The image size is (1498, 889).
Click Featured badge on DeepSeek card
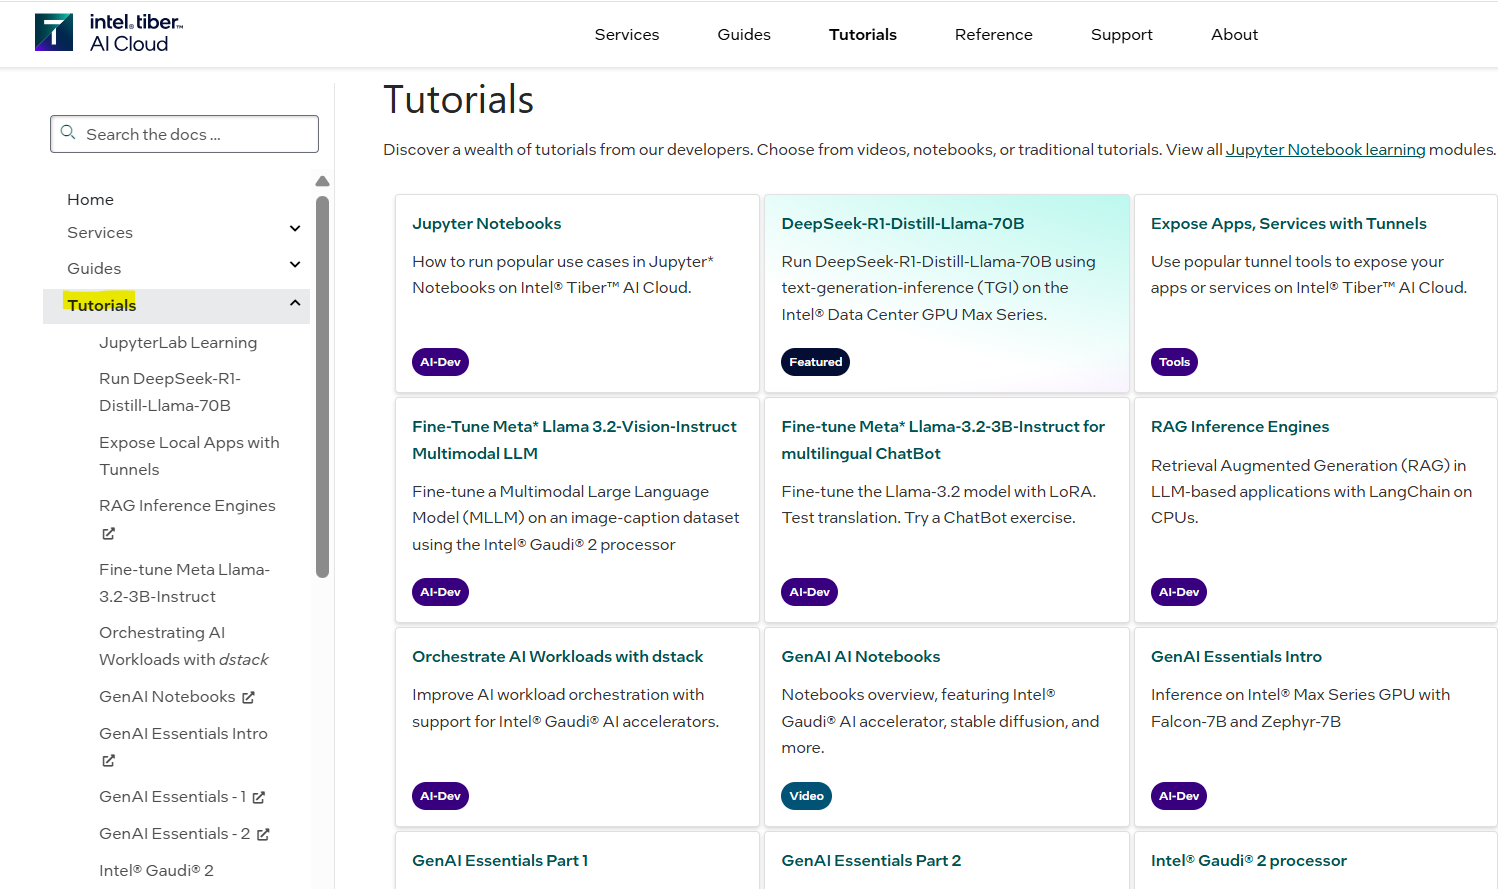pyautogui.click(x=815, y=362)
